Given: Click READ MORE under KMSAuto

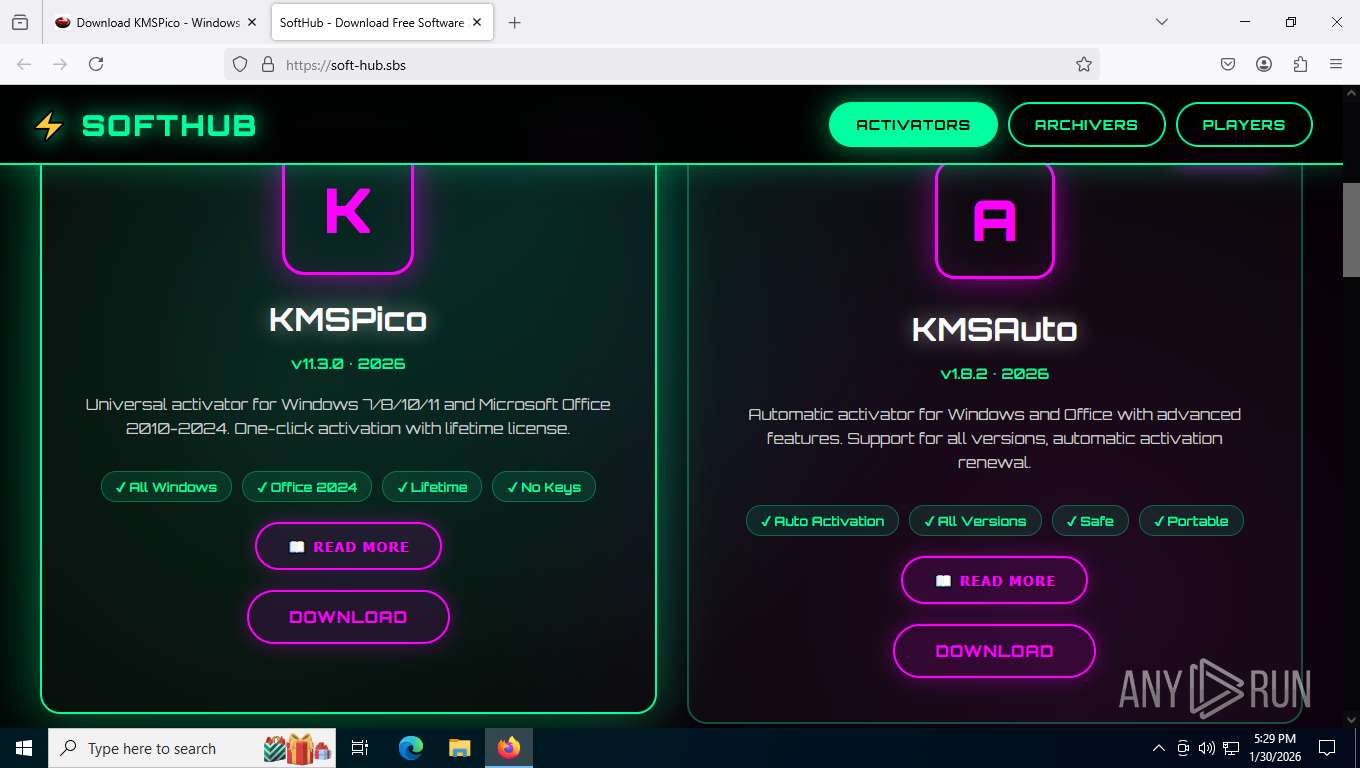Looking at the screenshot, I should tap(994, 580).
